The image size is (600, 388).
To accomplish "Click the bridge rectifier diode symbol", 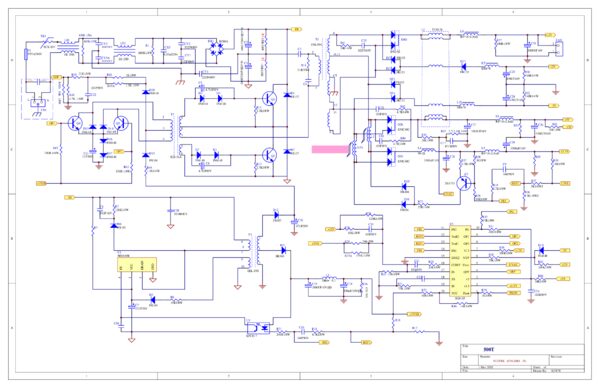I will [218, 48].
